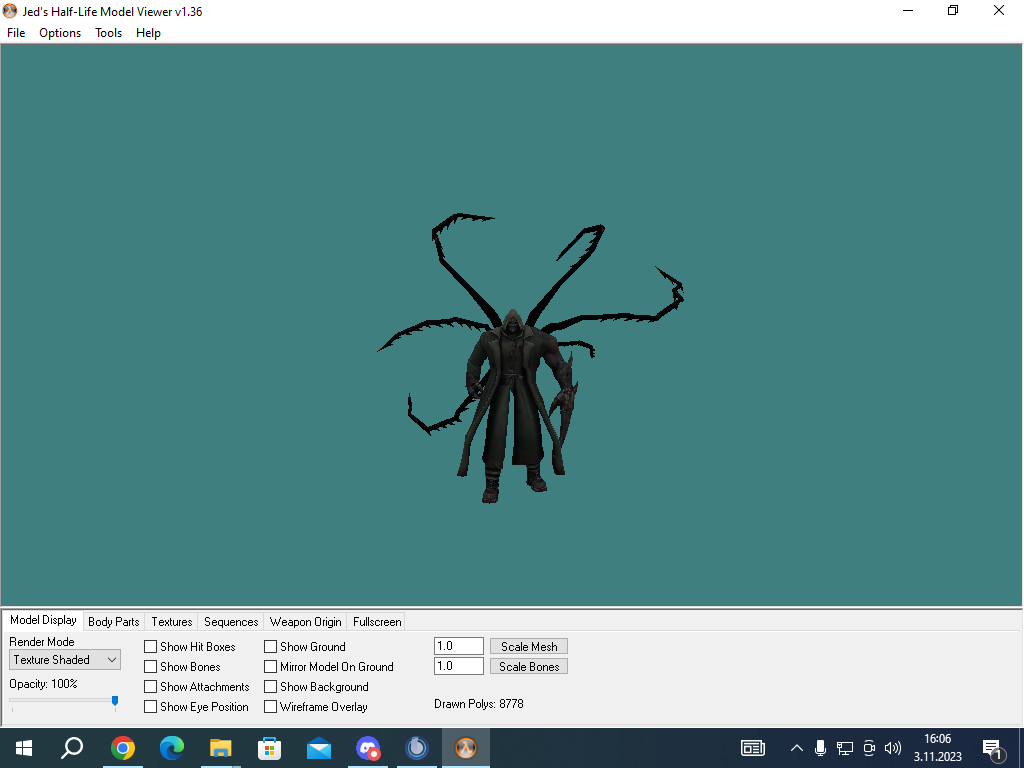Show hidden system tray icons chevron
The height and width of the screenshot is (768, 1024).
[797, 748]
